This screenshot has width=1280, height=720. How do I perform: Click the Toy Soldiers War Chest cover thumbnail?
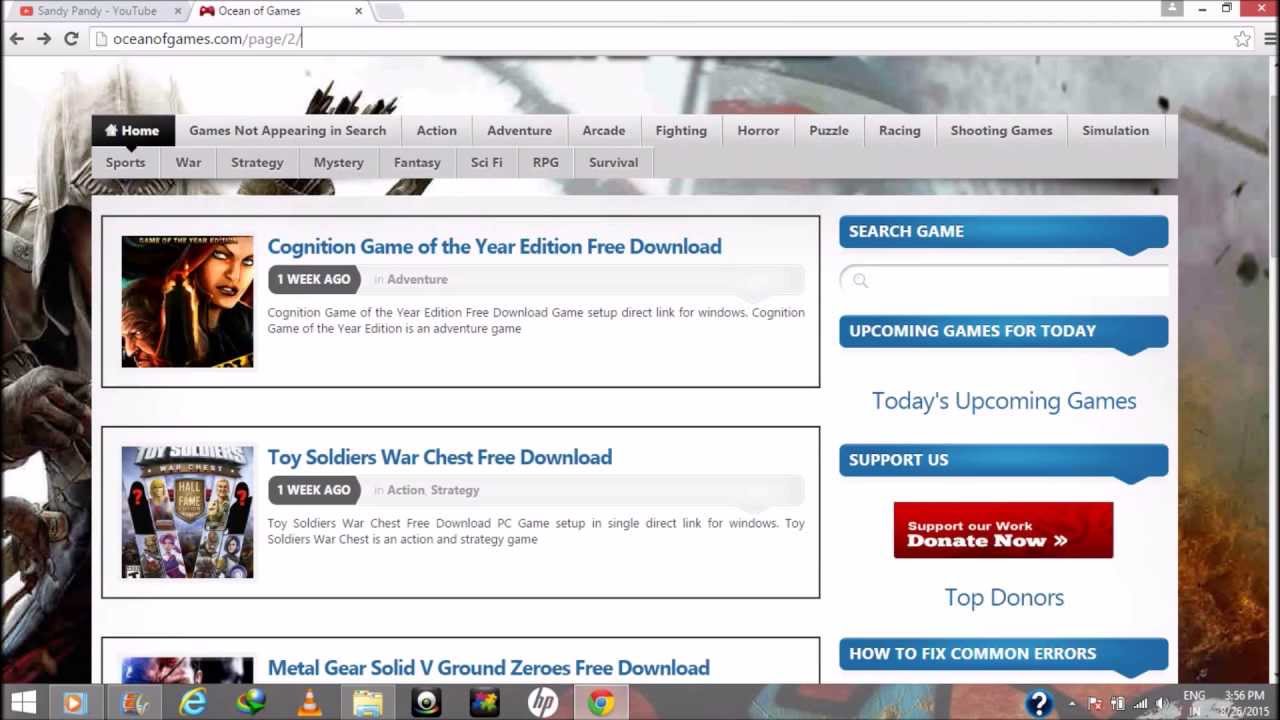point(187,512)
